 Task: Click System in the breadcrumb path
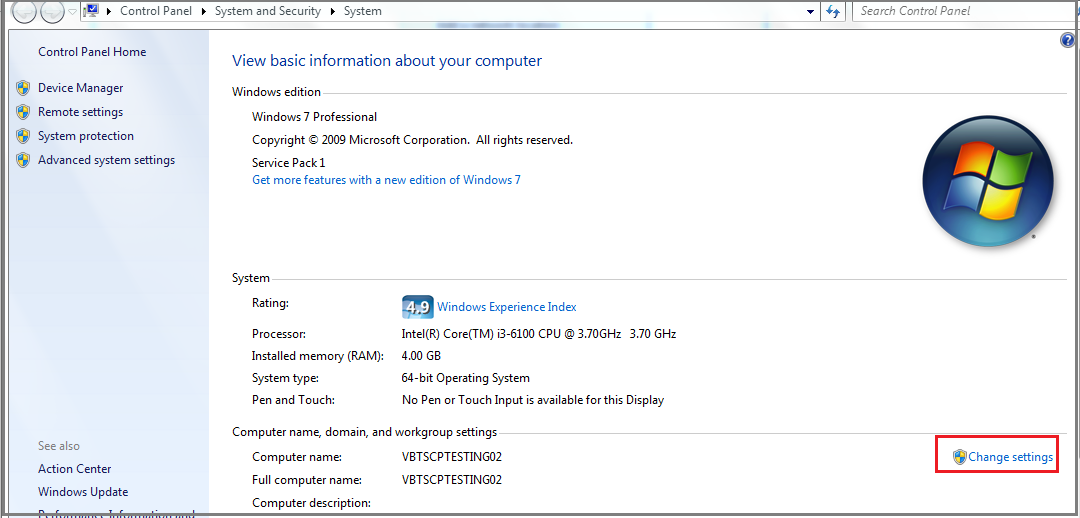[x=362, y=11]
